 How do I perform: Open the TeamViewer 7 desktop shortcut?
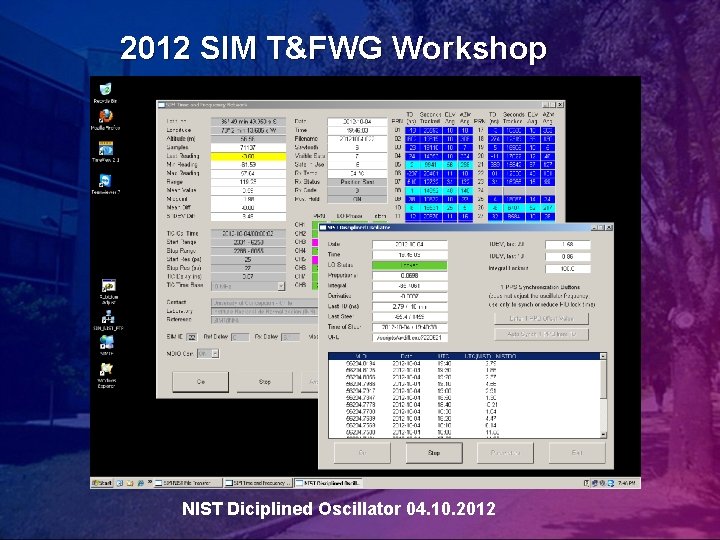pyautogui.click(x=105, y=184)
